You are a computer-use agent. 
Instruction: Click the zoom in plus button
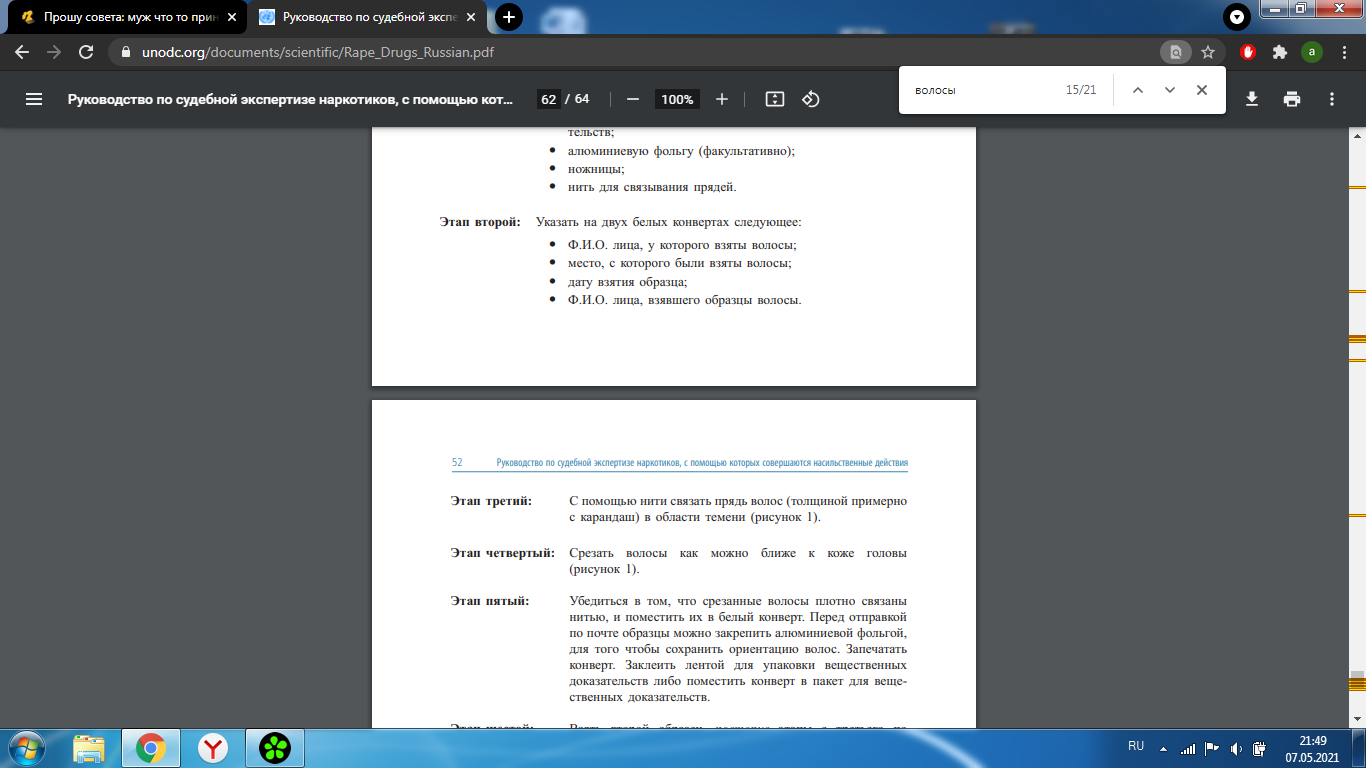click(x=722, y=99)
